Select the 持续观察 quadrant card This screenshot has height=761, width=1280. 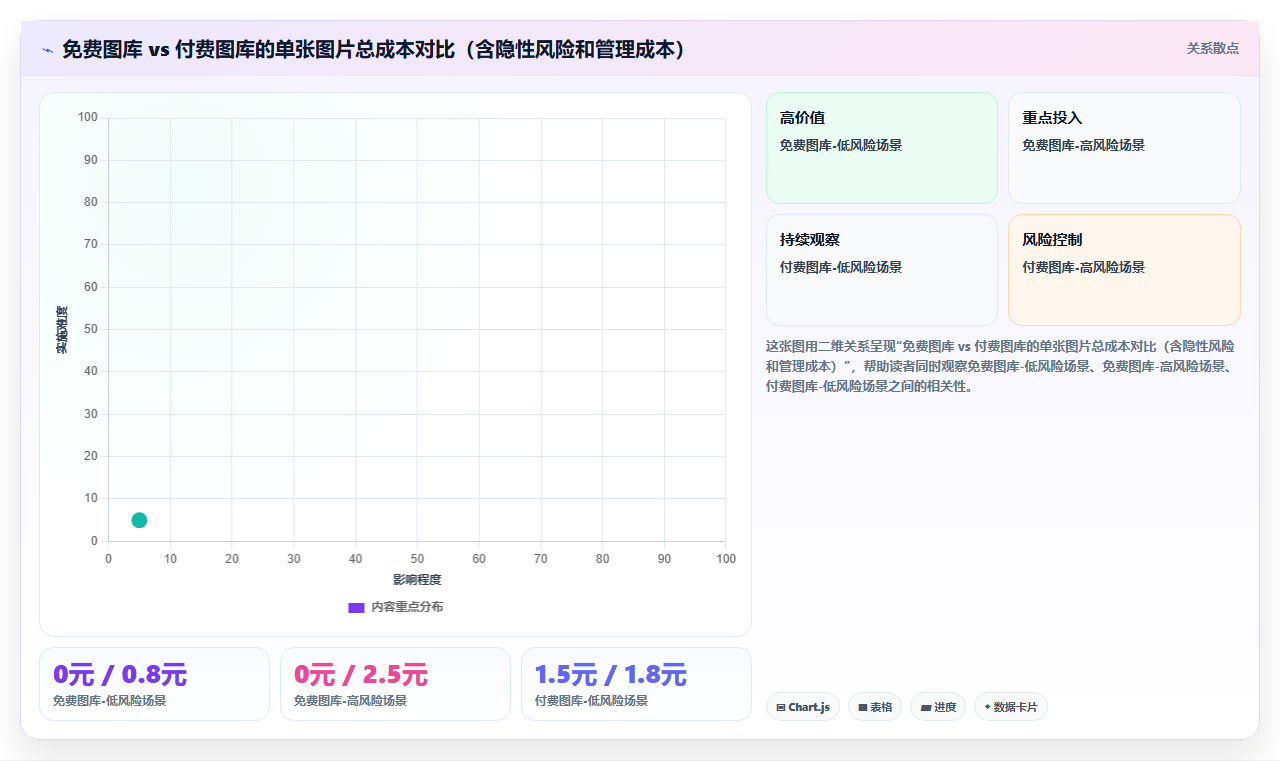point(882,270)
